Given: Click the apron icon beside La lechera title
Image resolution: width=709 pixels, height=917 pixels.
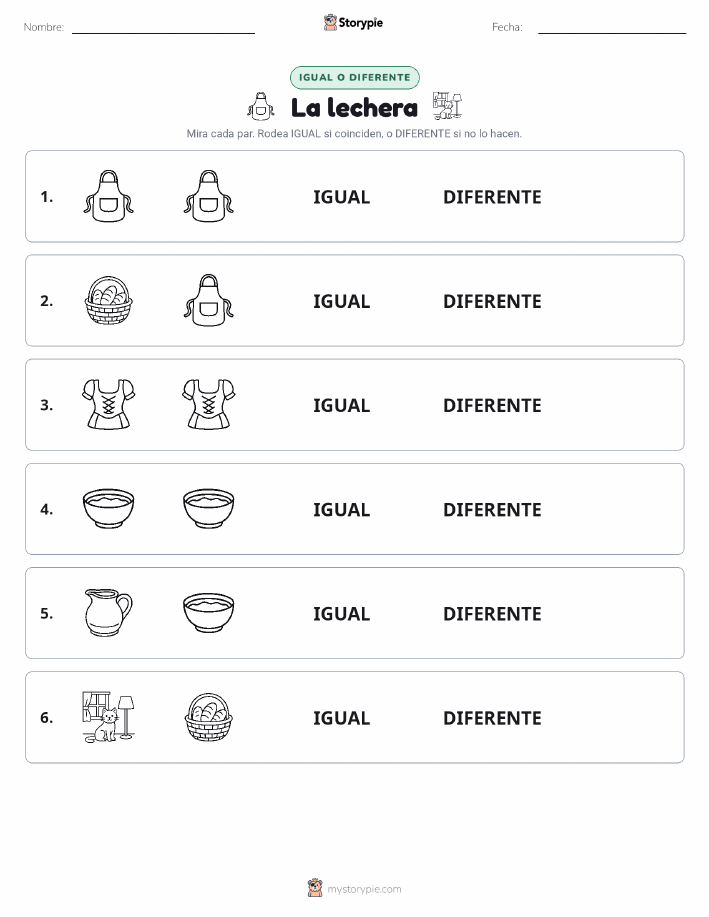Looking at the screenshot, I should [260, 106].
